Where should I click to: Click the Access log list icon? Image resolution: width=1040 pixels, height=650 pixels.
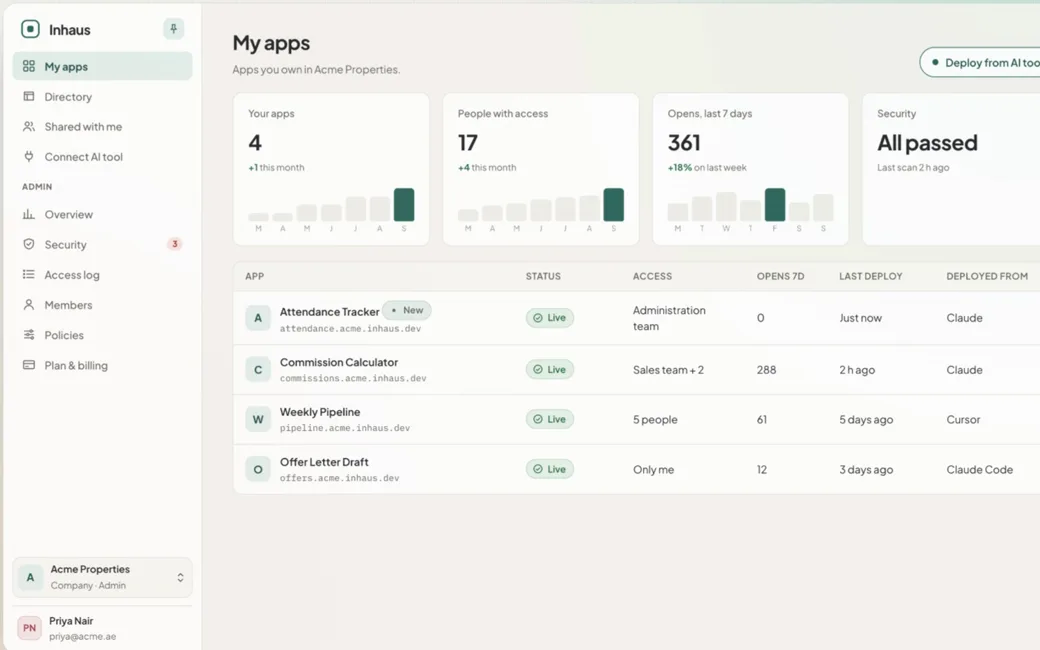tap(29, 274)
